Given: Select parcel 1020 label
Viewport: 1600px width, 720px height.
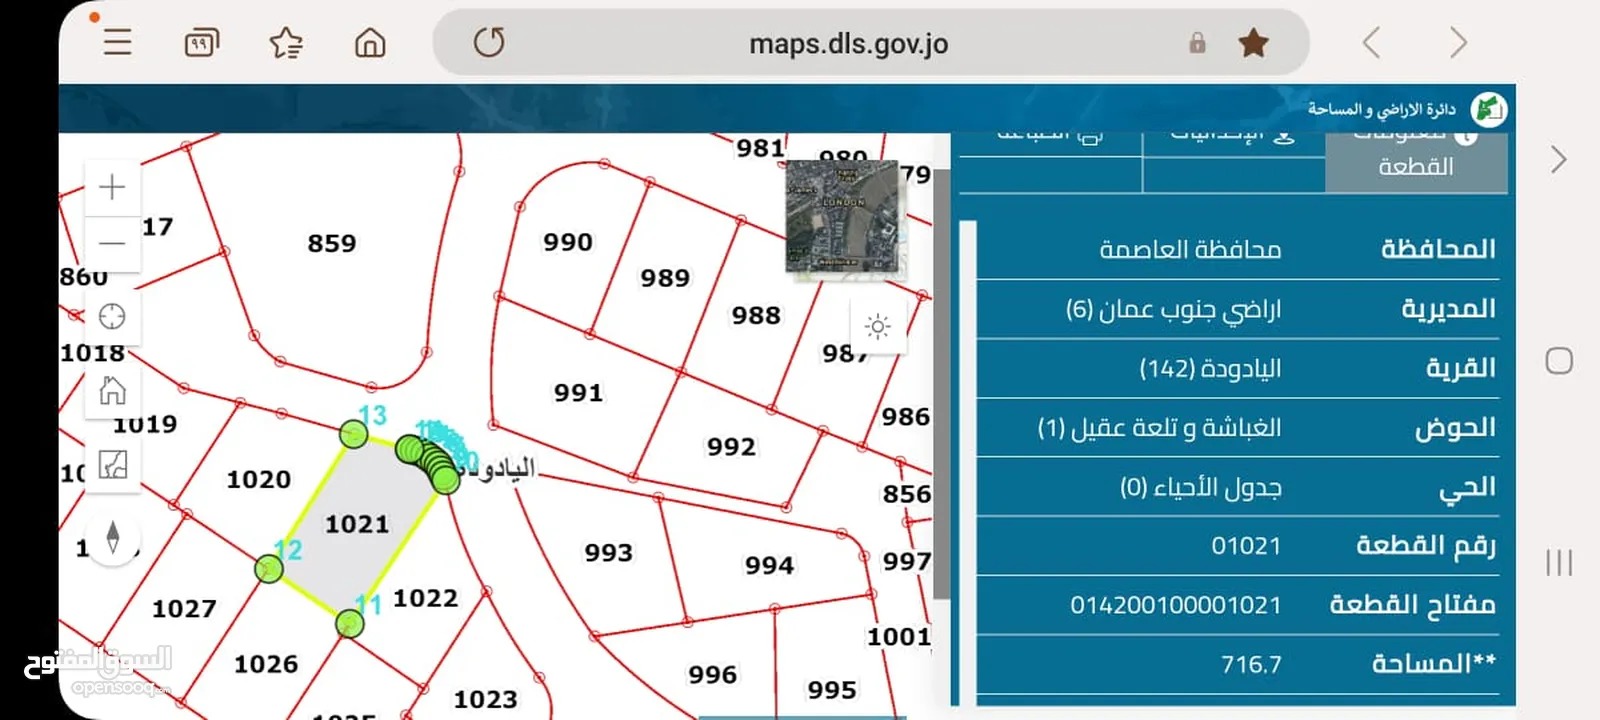Looking at the screenshot, I should (x=259, y=480).
